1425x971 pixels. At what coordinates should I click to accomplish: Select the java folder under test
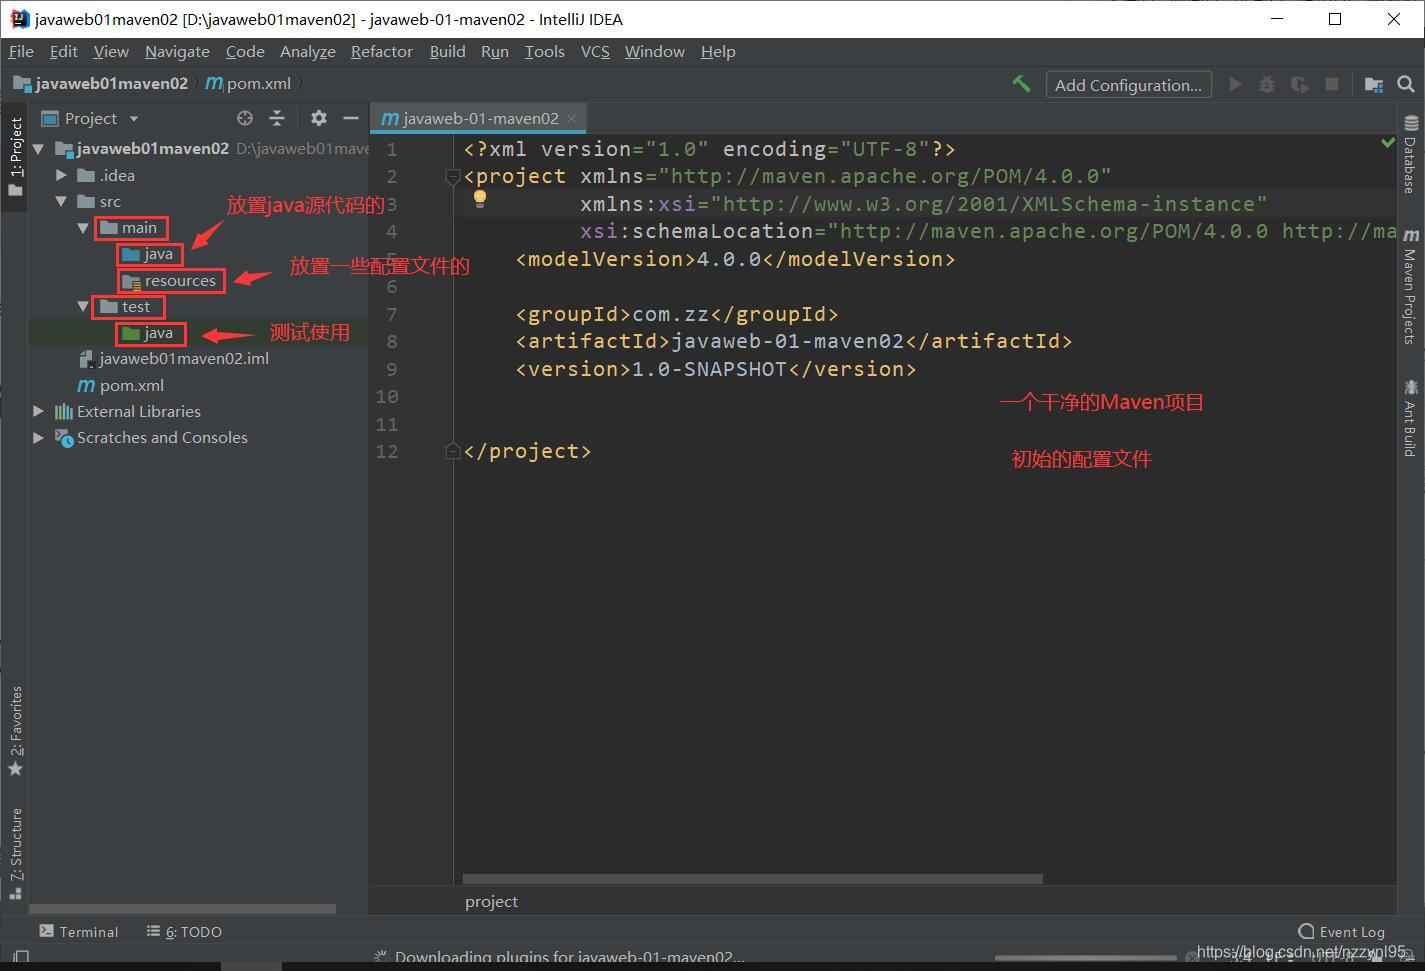(148, 333)
